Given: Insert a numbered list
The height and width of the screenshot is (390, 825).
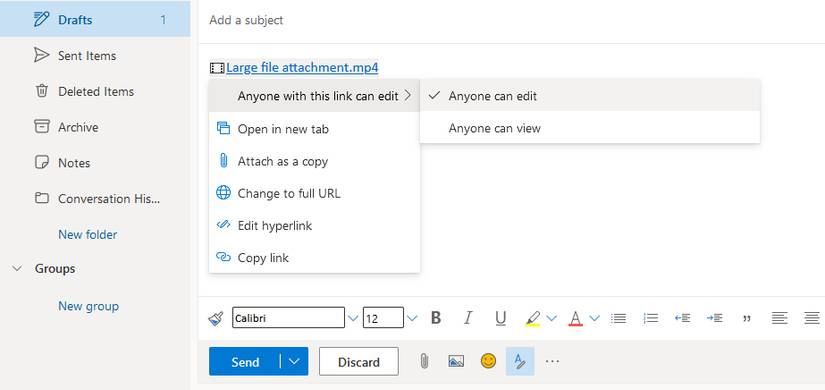Looking at the screenshot, I should tap(651, 318).
